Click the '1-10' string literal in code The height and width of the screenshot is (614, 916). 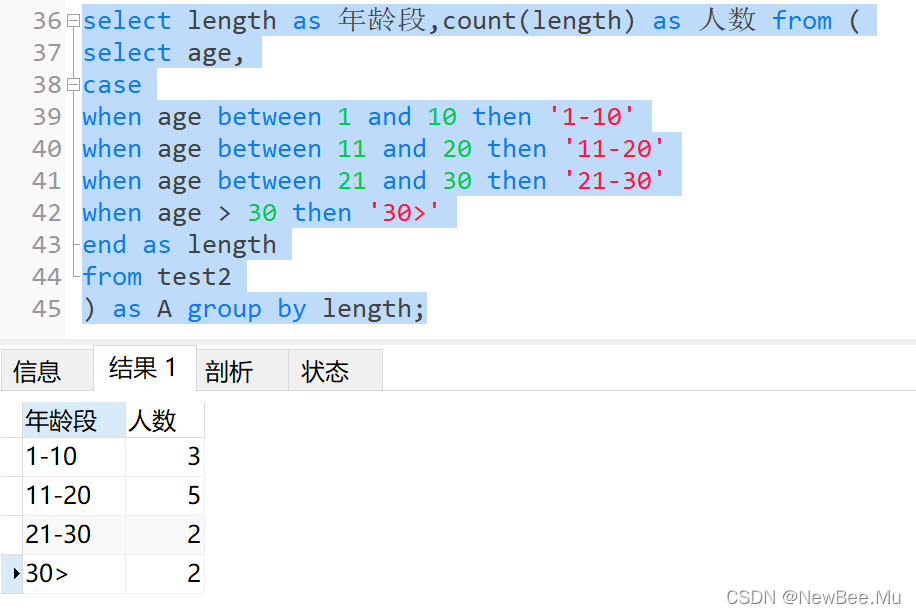coord(592,117)
